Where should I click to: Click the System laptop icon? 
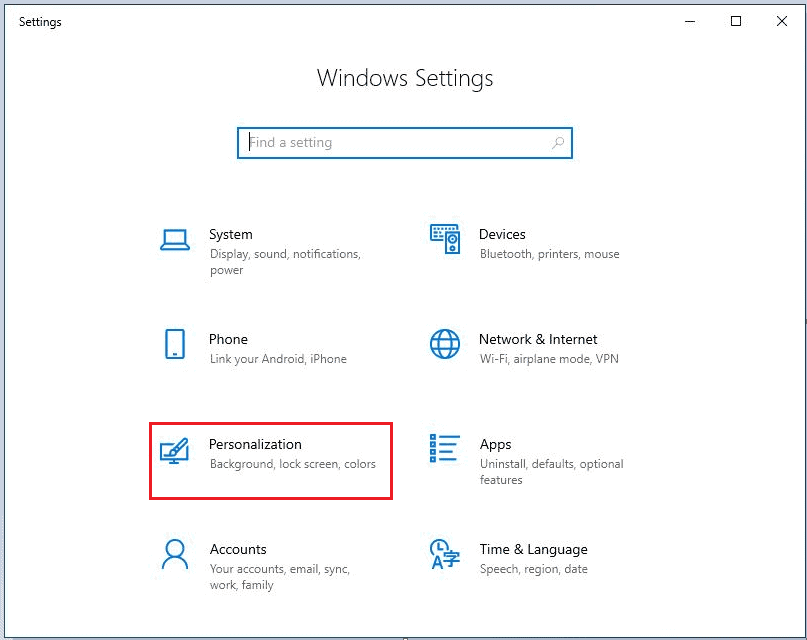[x=175, y=240]
